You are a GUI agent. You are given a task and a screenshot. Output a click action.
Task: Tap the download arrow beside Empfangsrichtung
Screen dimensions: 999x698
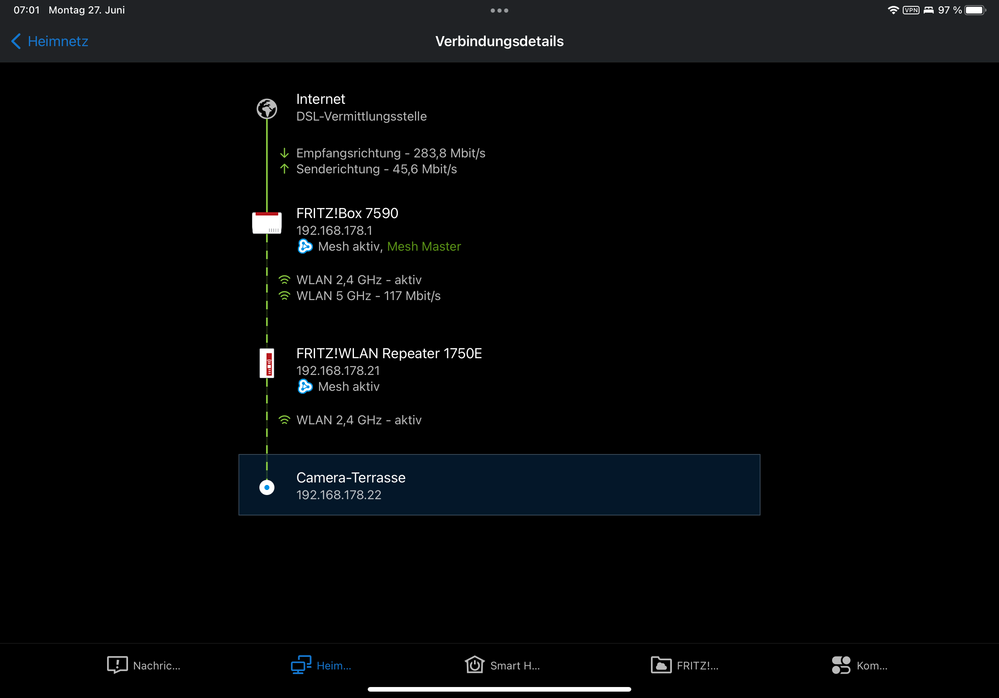pos(284,154)
